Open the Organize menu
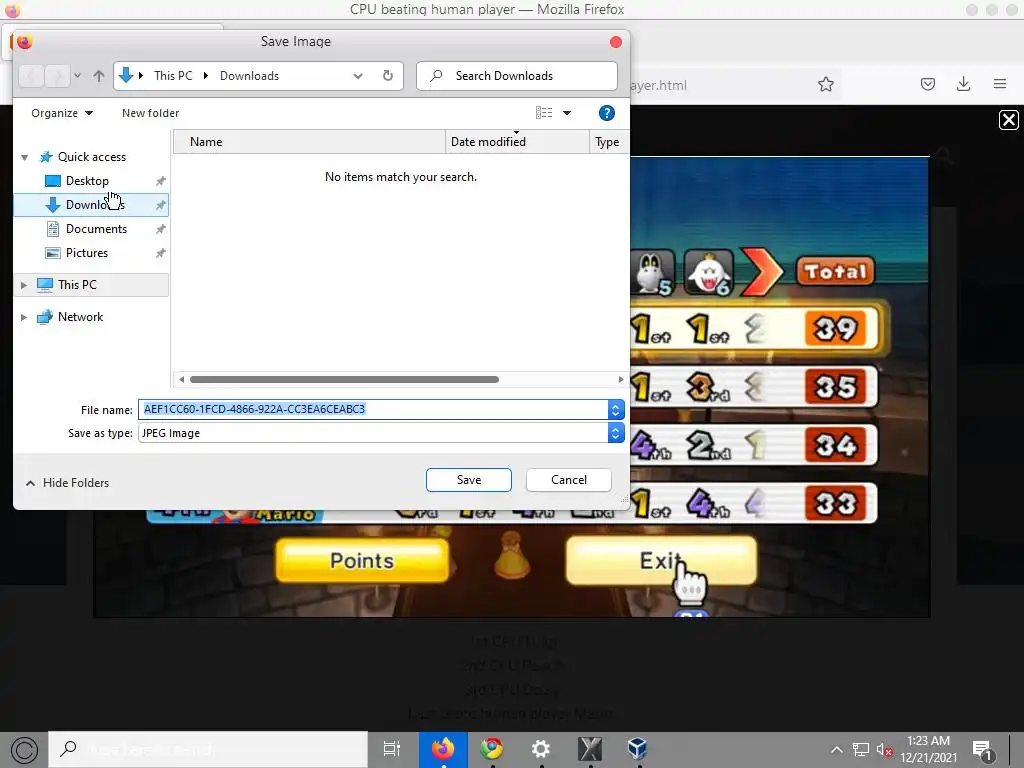 [x=62, y=113]
